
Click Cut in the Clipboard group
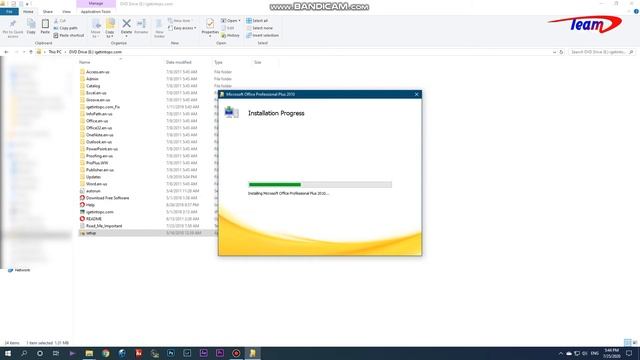60,21
